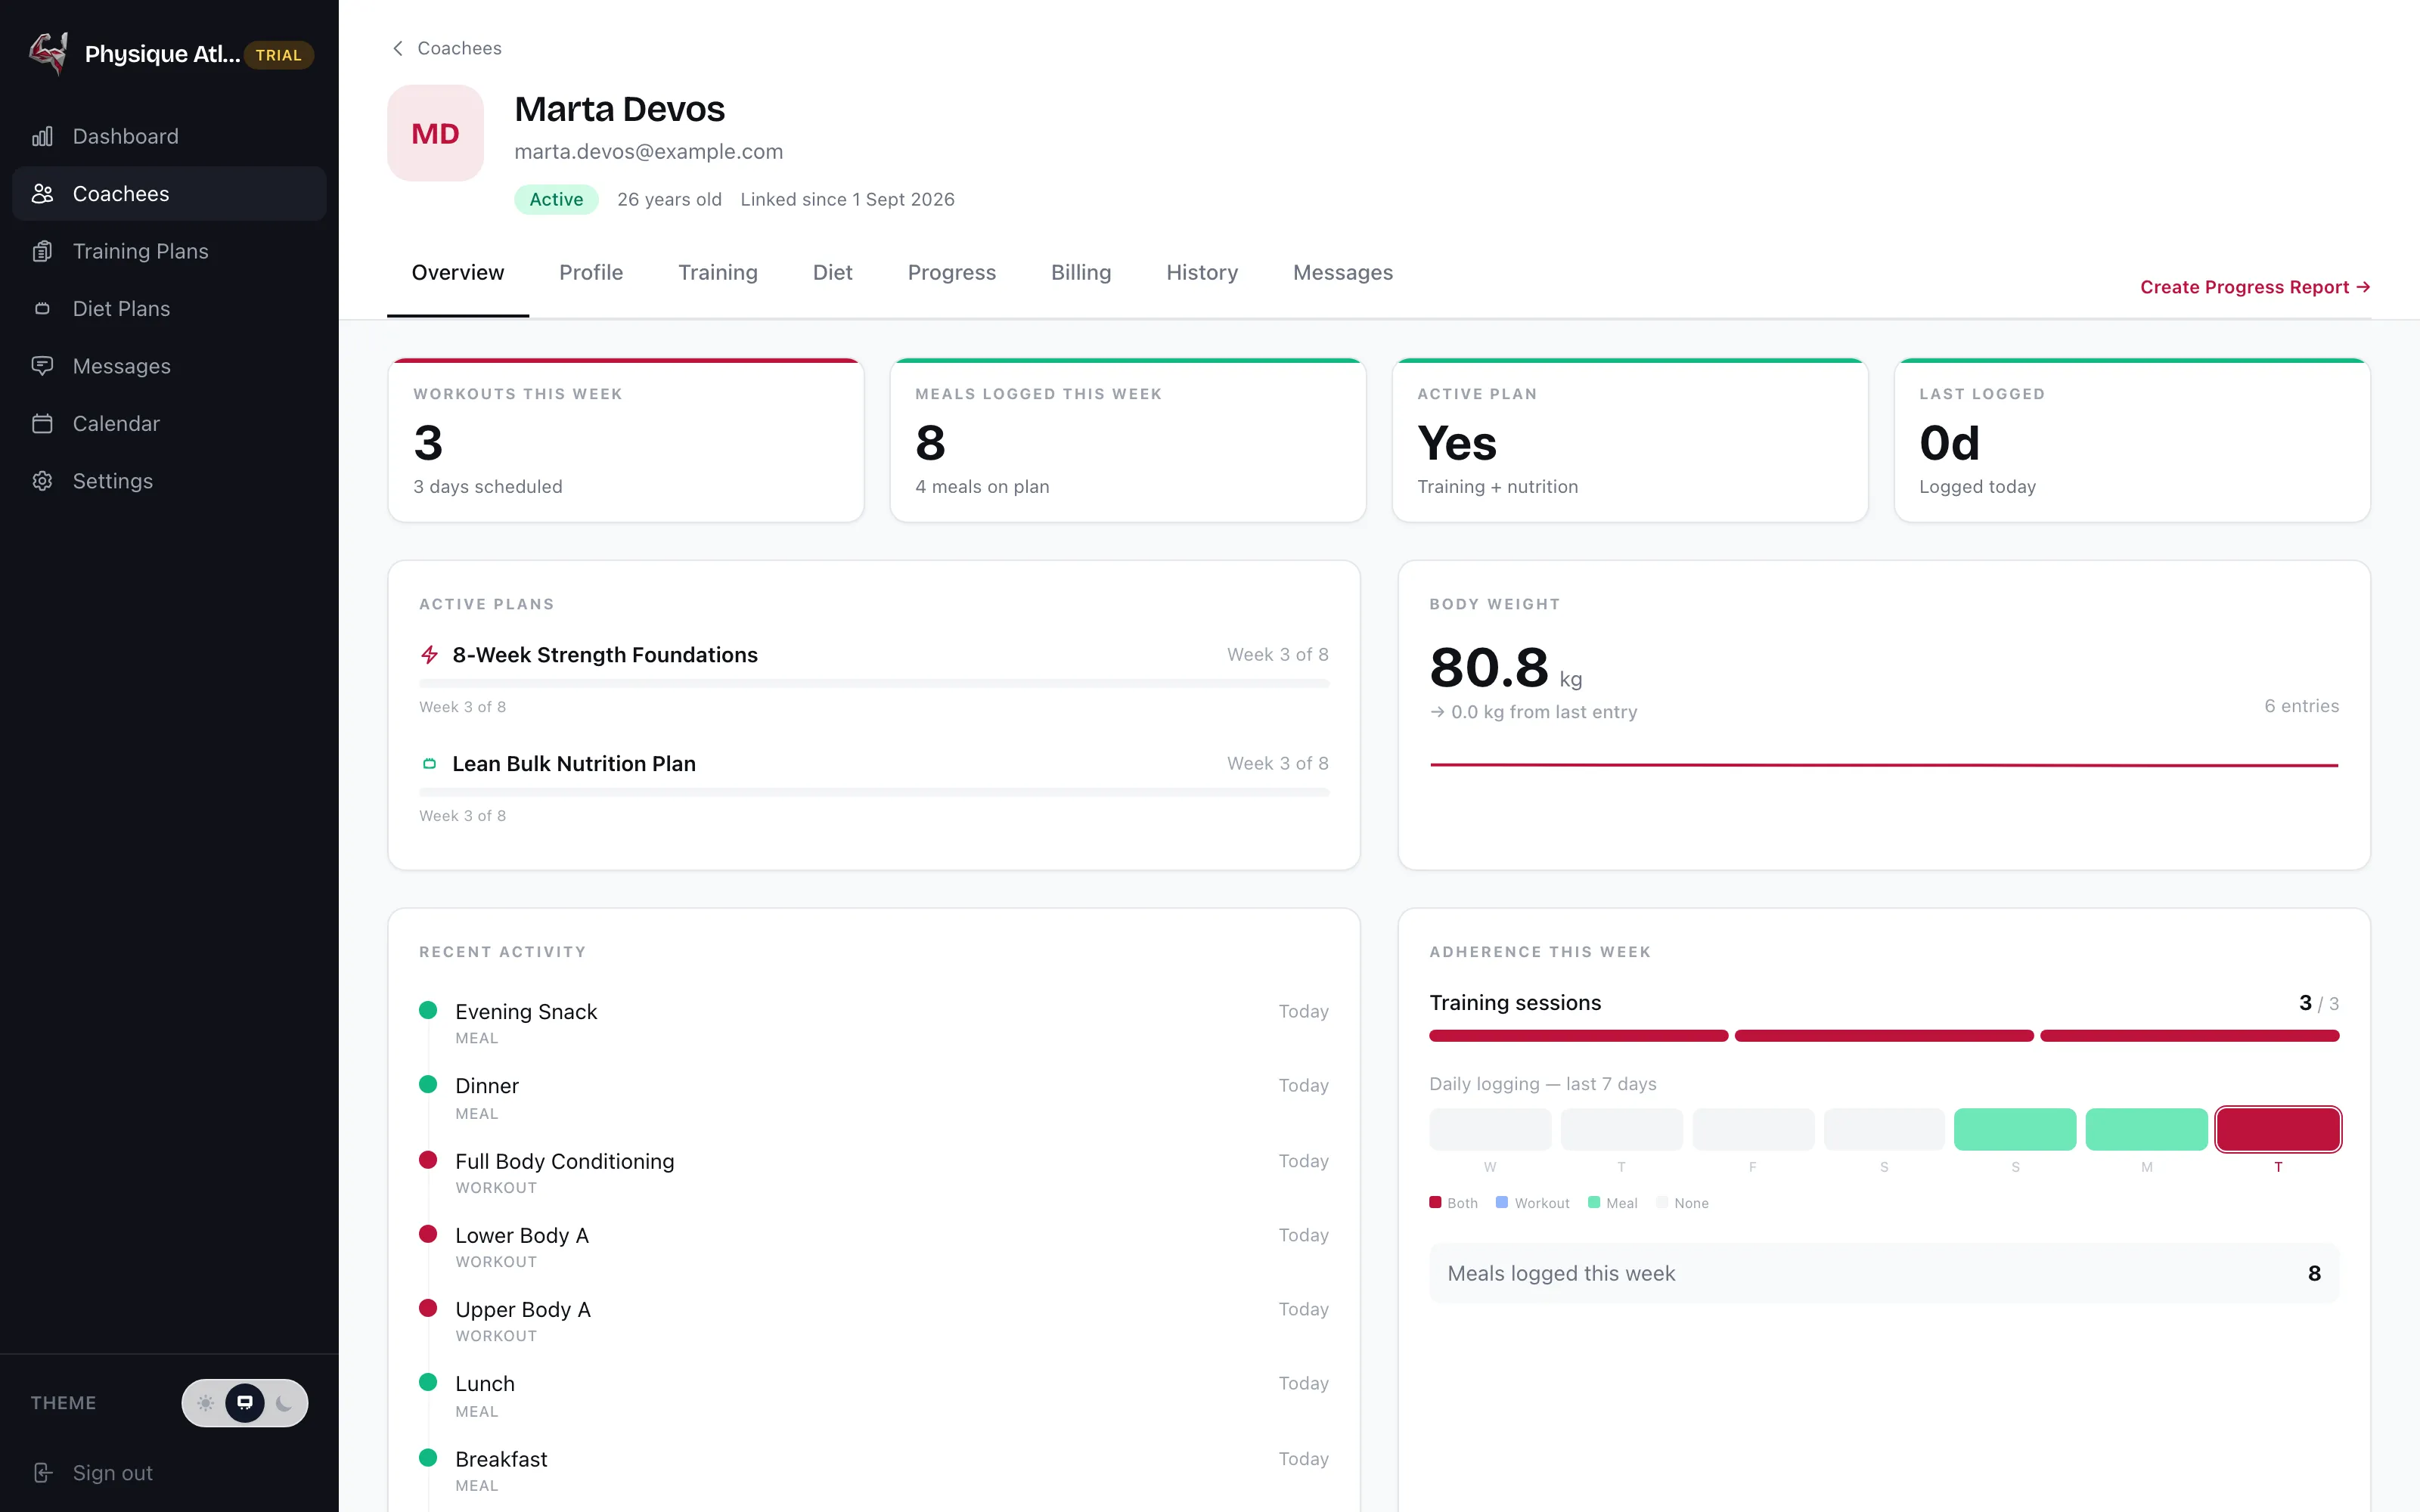The image size is (2420, 1512).
Task: Open 8-Week Strength Foundations plan
Action: 605,655
